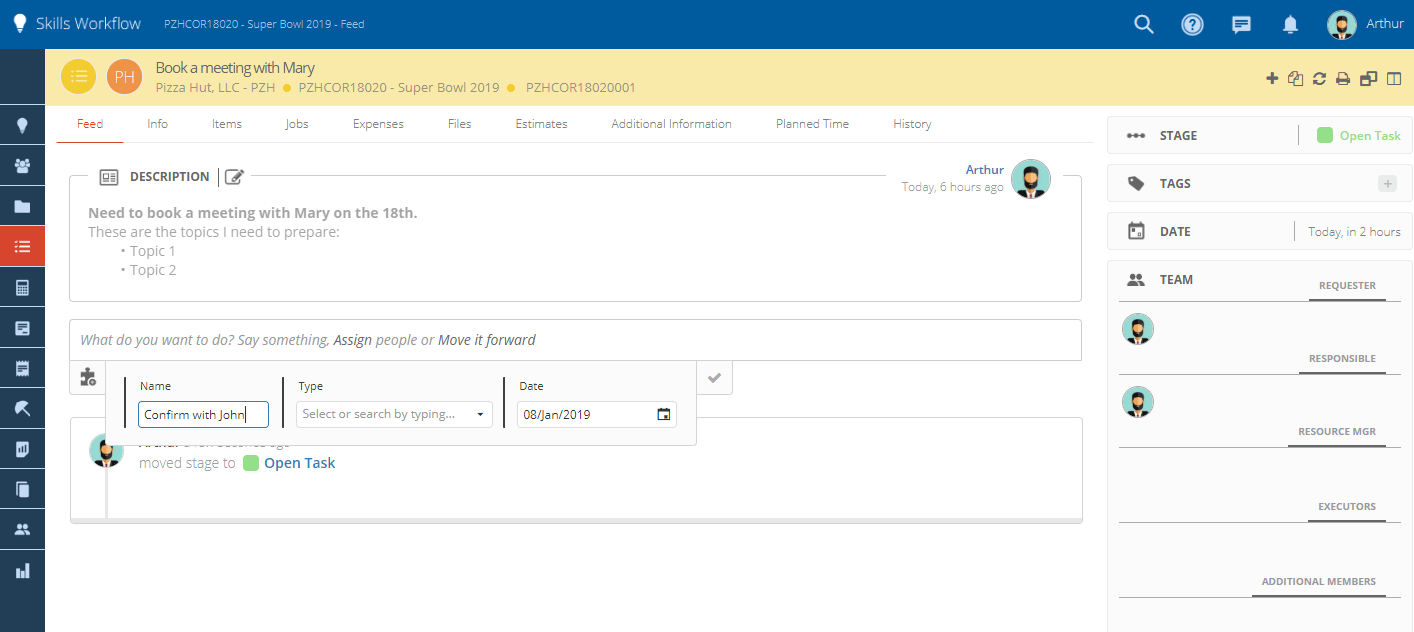This screenshot has height=632, width=1414.
Task: Click the Open Task stage link in feed
Action: click(299, 463)
